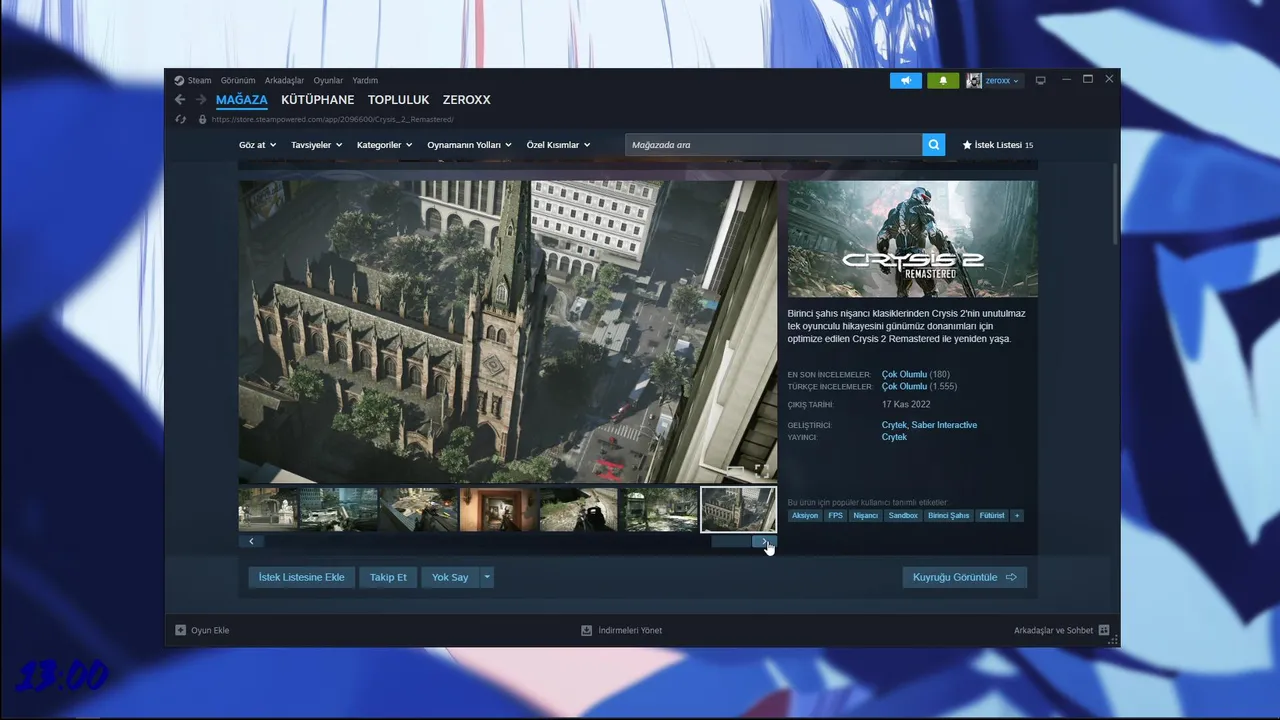Click the forward navigation arrow

pos(201,100)
